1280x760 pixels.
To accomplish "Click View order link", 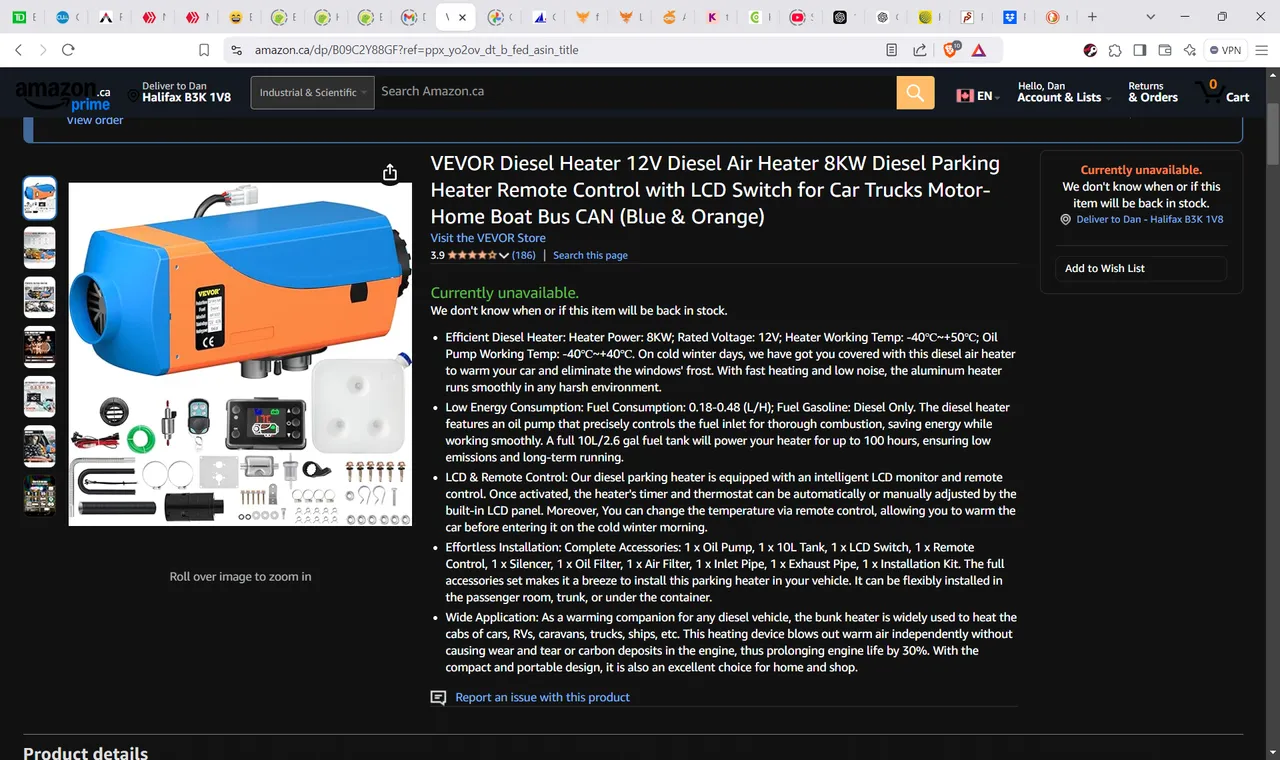I will pos(95,121).
